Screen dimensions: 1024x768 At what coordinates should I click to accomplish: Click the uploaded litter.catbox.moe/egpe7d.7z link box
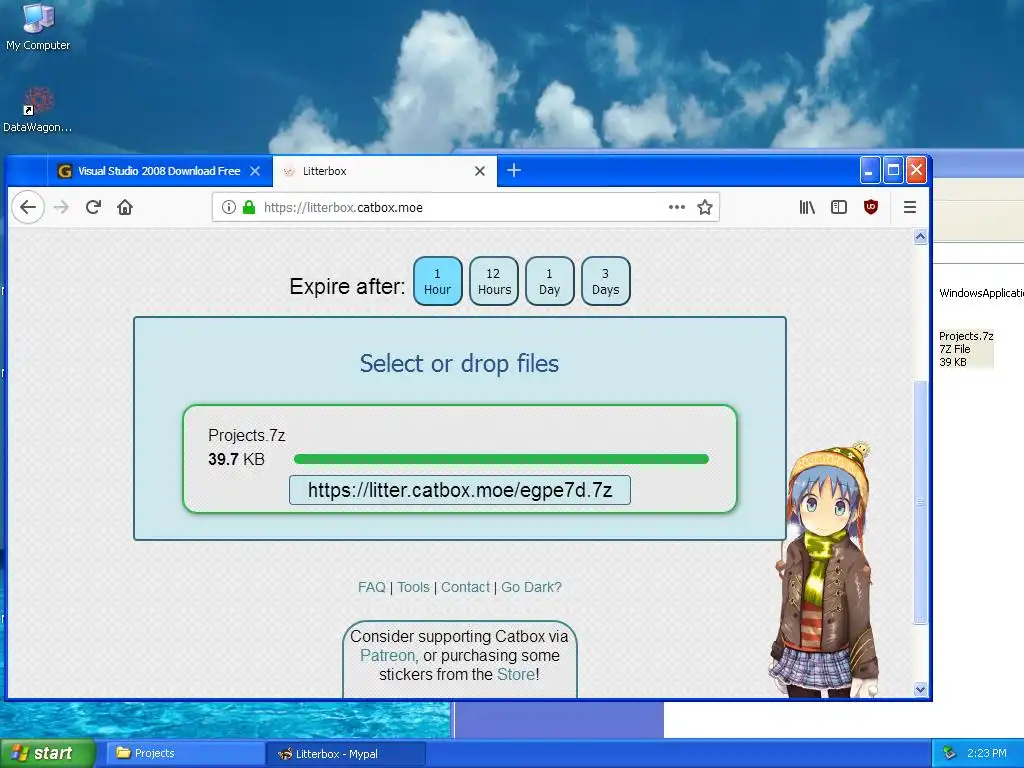tap(460, 490)
